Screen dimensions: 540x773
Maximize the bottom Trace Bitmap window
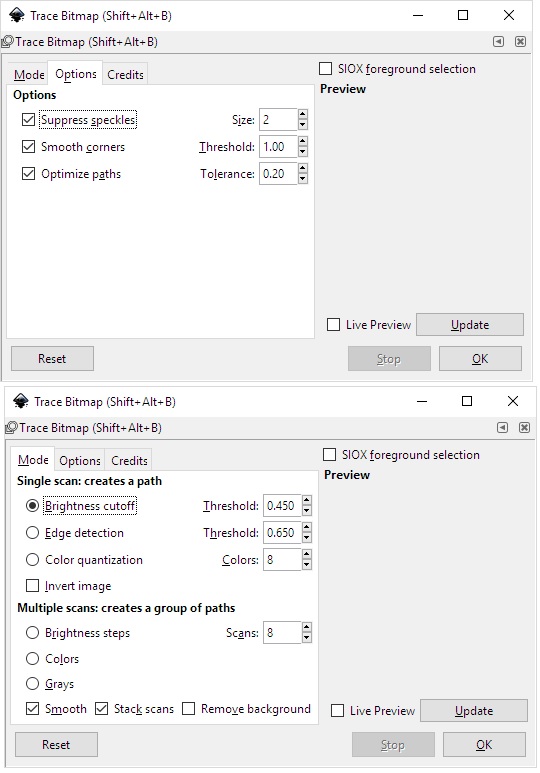[x=467, y=401]
